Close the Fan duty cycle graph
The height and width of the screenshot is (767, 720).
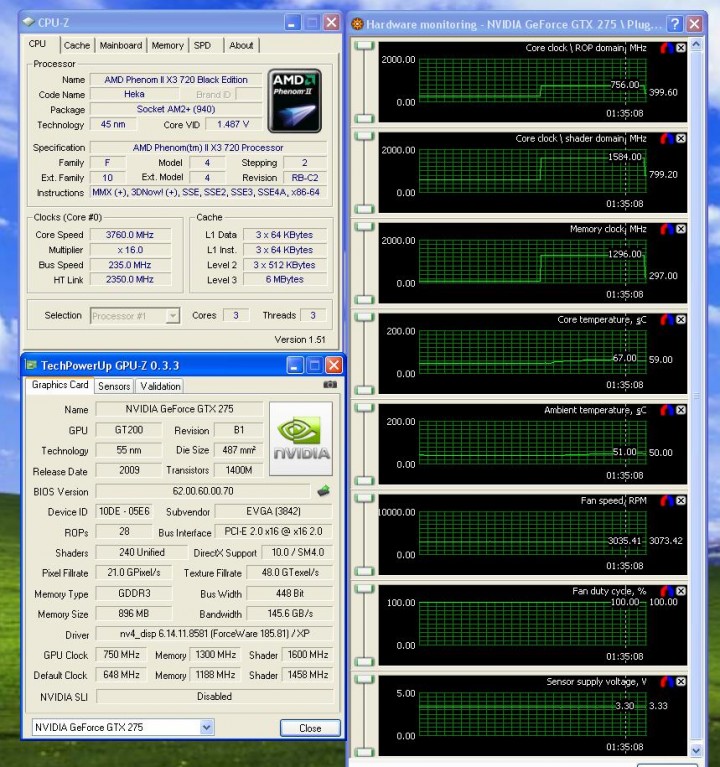681,591
